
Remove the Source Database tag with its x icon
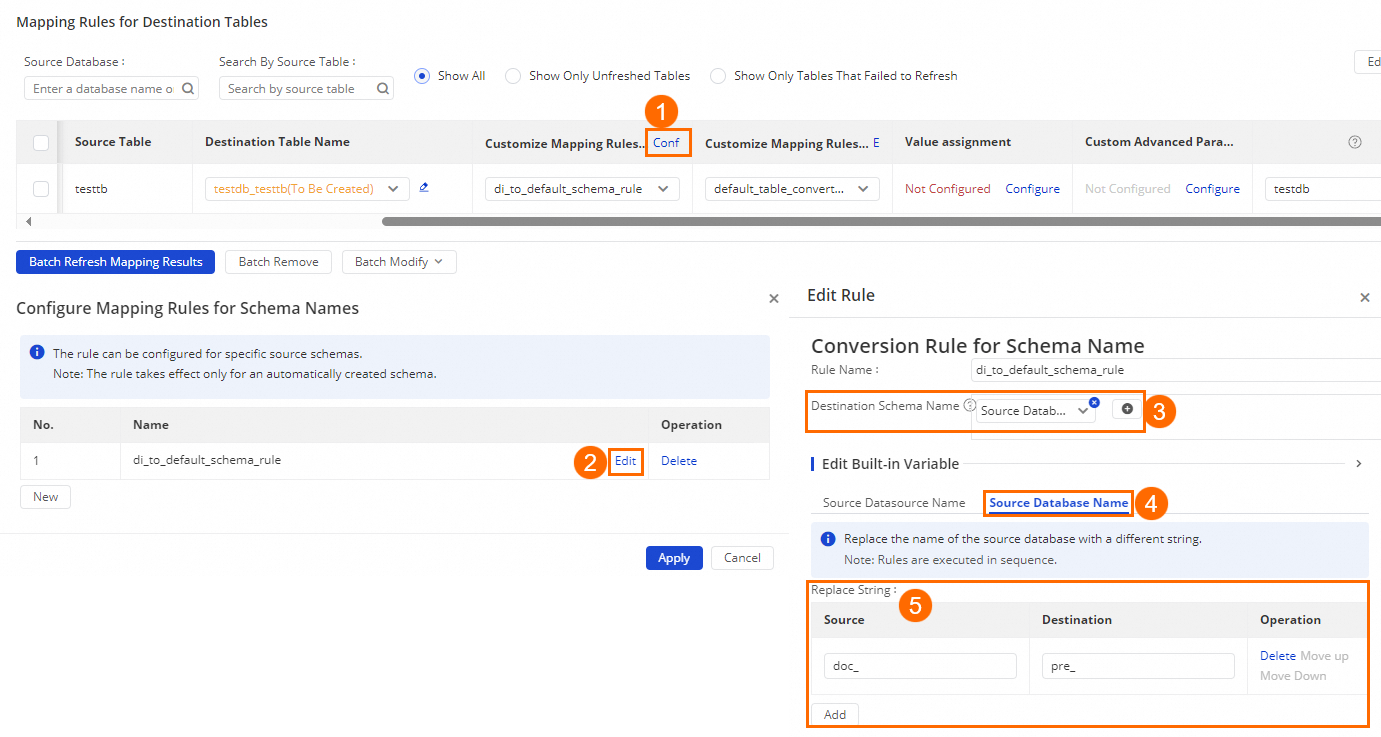point(1094,402)
